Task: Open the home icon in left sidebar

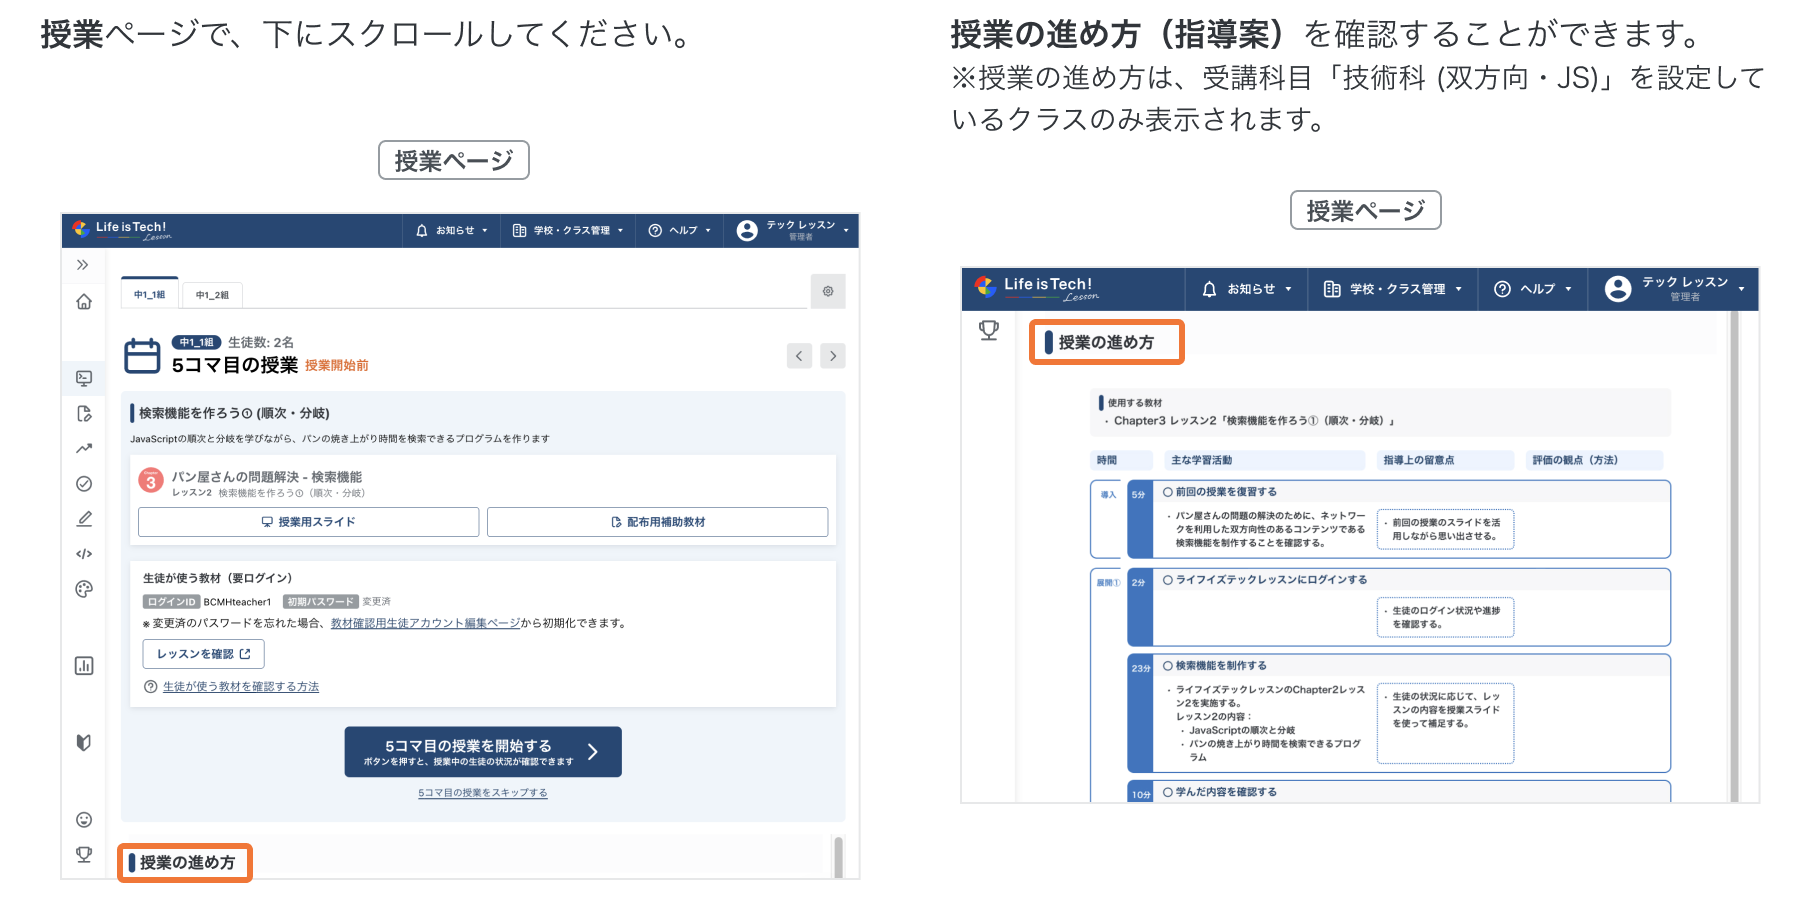Action: tap(84, 302)
